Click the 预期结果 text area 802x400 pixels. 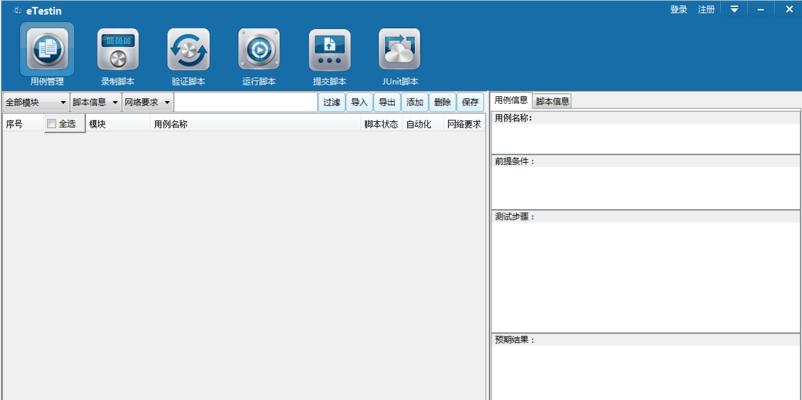[x=645, y=373]
